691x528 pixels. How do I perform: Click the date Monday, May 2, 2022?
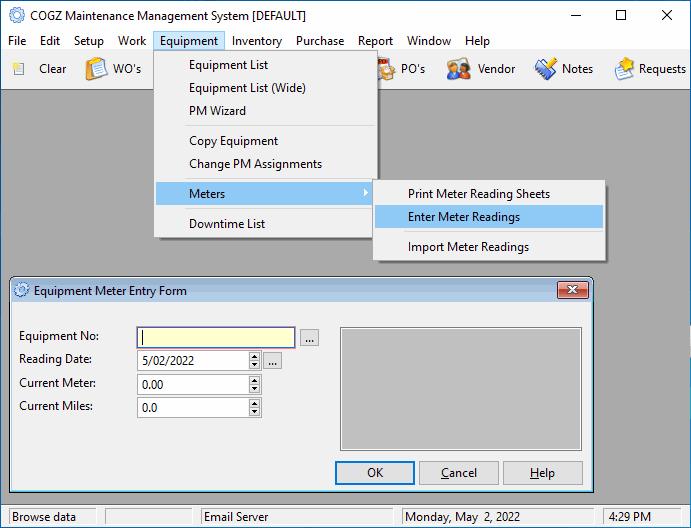462,517
